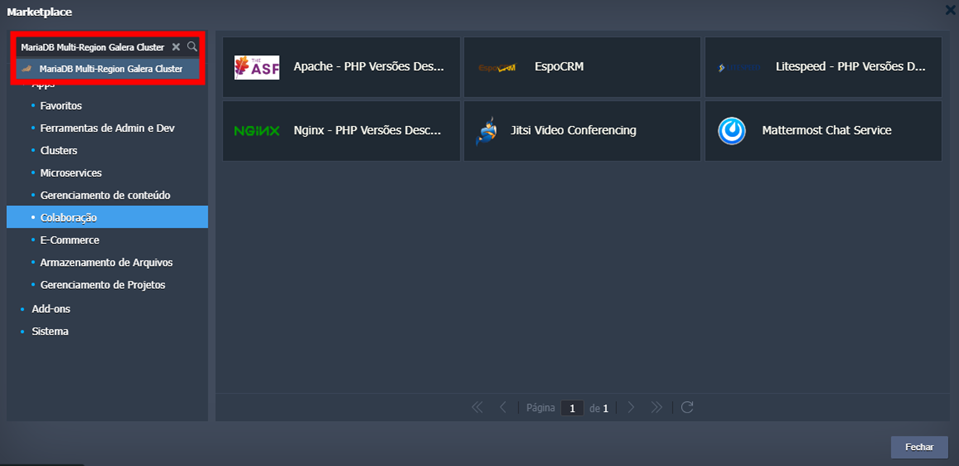Click the Jitsi Video Conferencing icon

(x=486, y=130)
